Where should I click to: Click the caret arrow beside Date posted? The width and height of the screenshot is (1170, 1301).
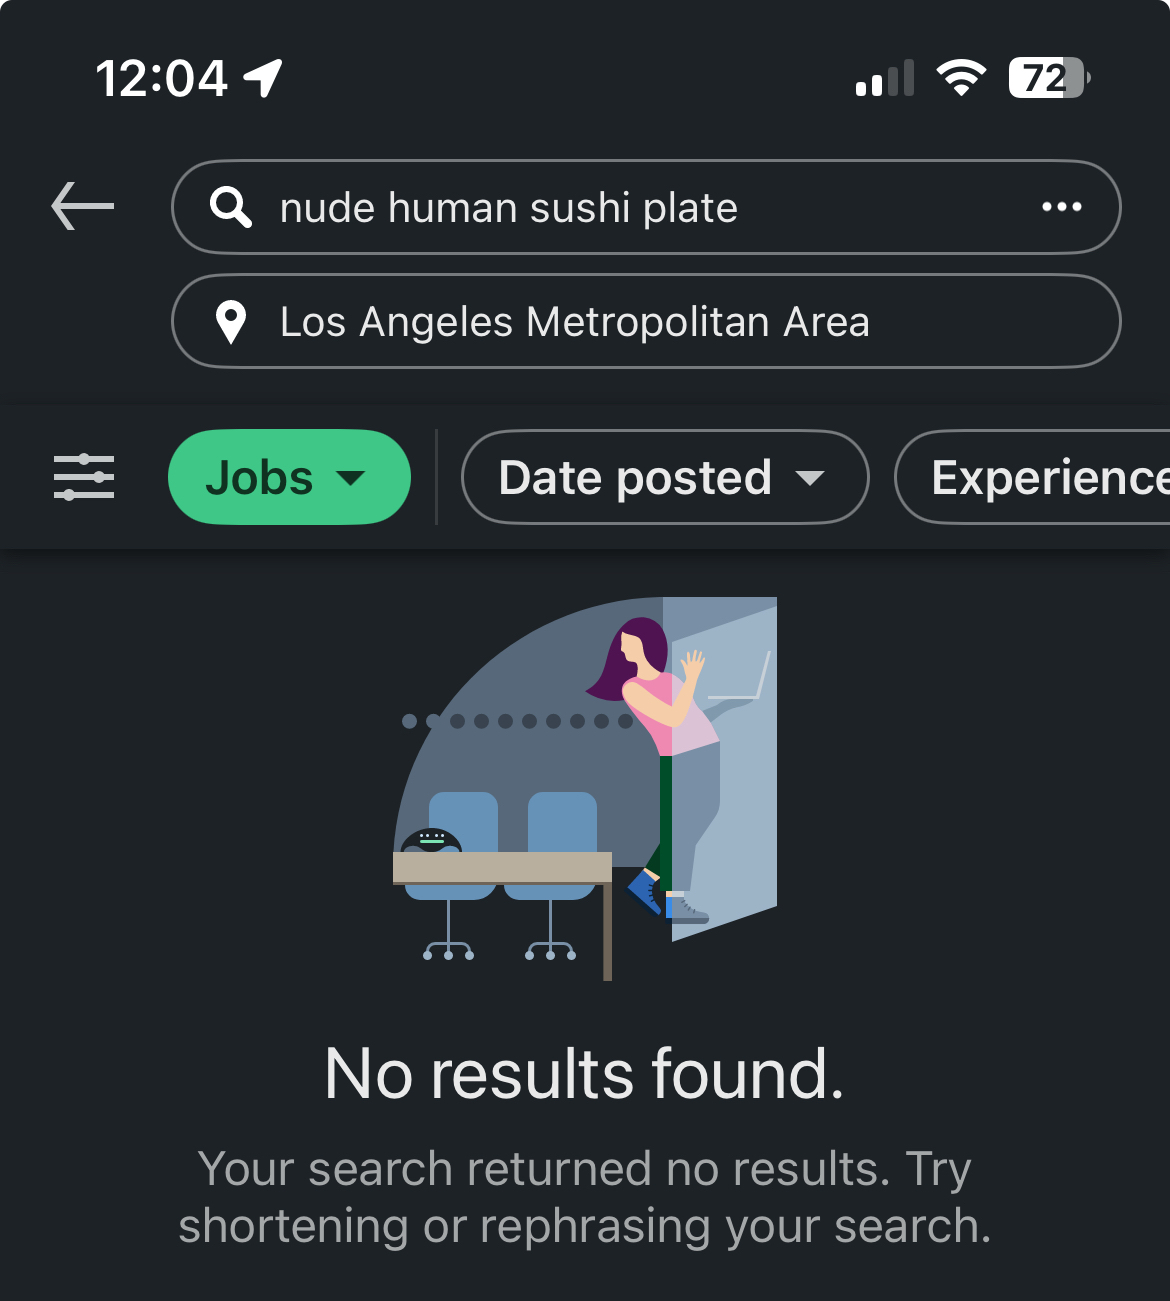pyautogui.click(x=810, y=478)
